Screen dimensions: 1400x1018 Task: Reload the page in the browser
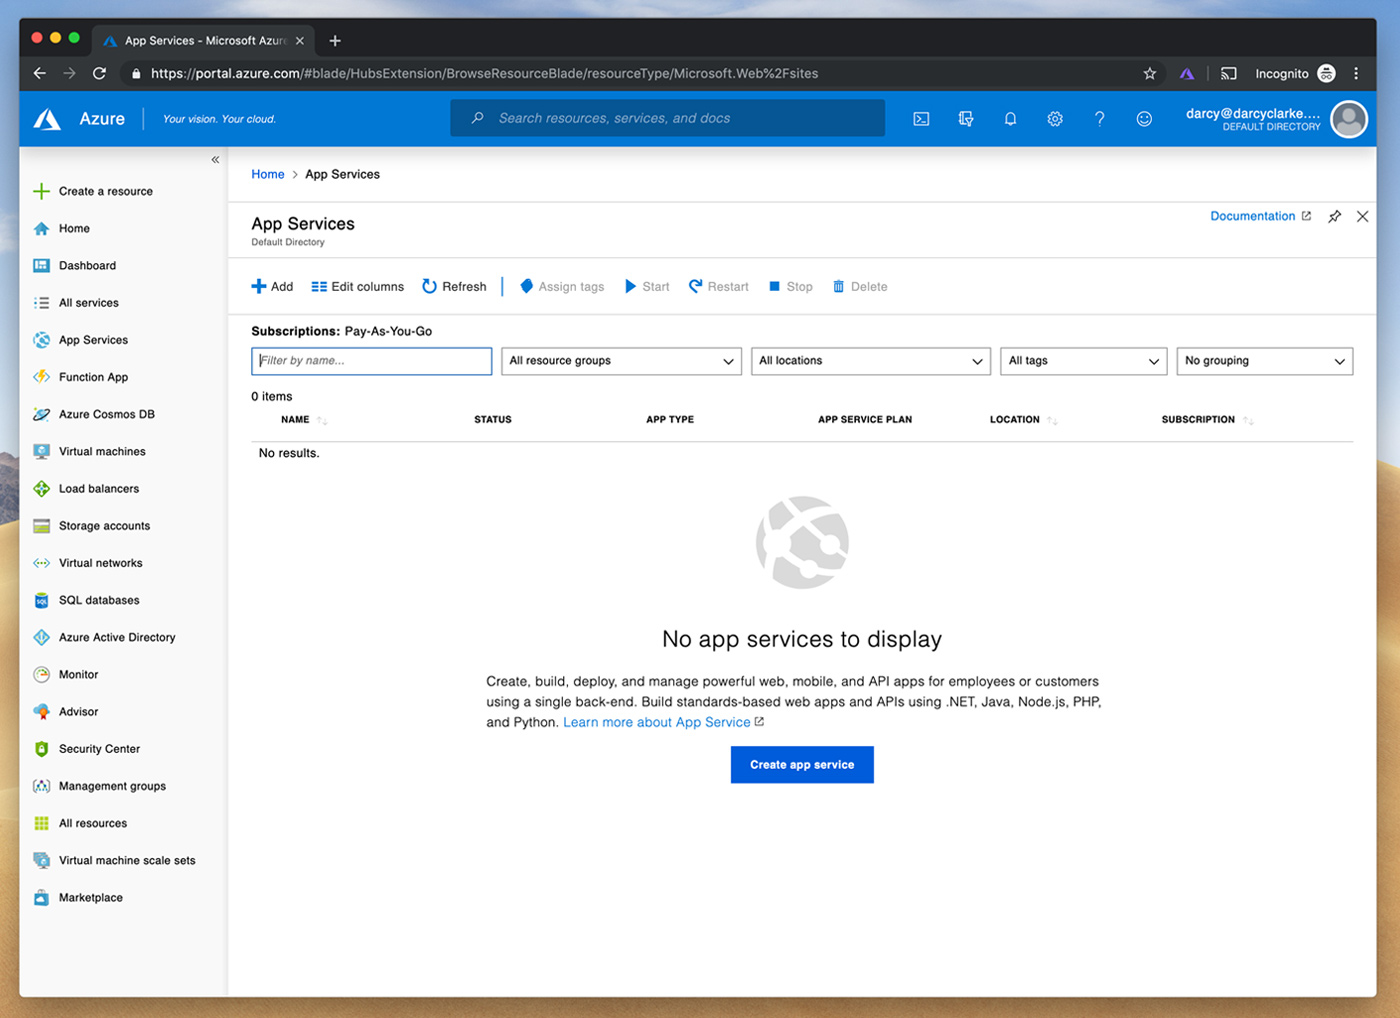tap(99, 73)
